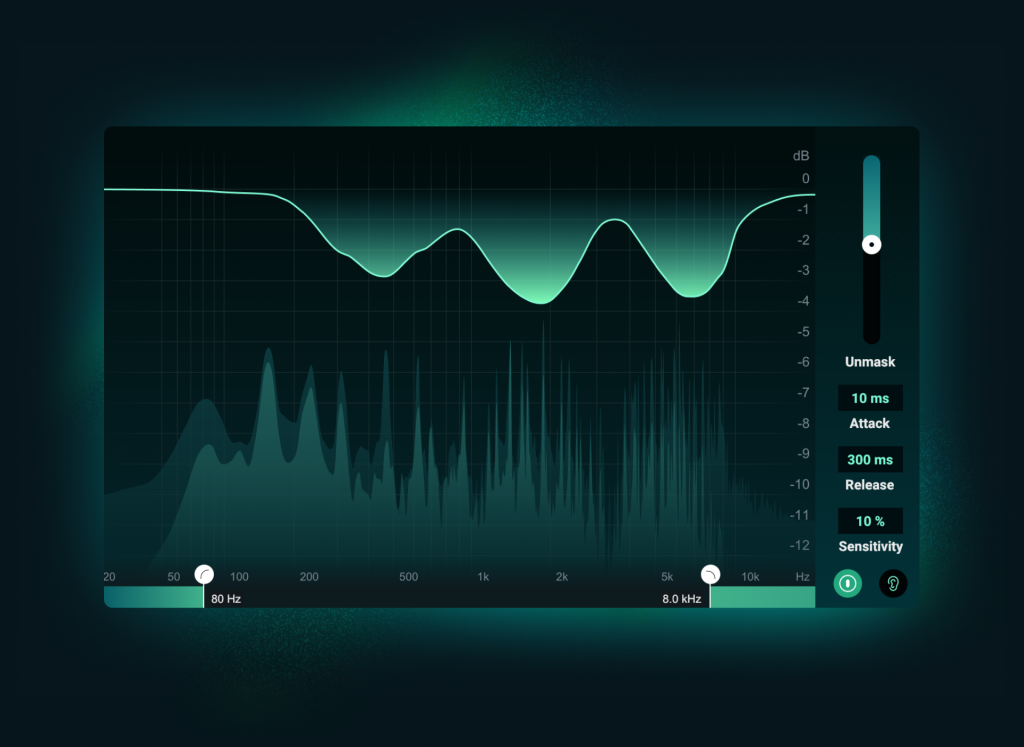Select the Release value field showing 300 ms
The width and height of the screenshot is (1024, 747).
click(870, 460)
